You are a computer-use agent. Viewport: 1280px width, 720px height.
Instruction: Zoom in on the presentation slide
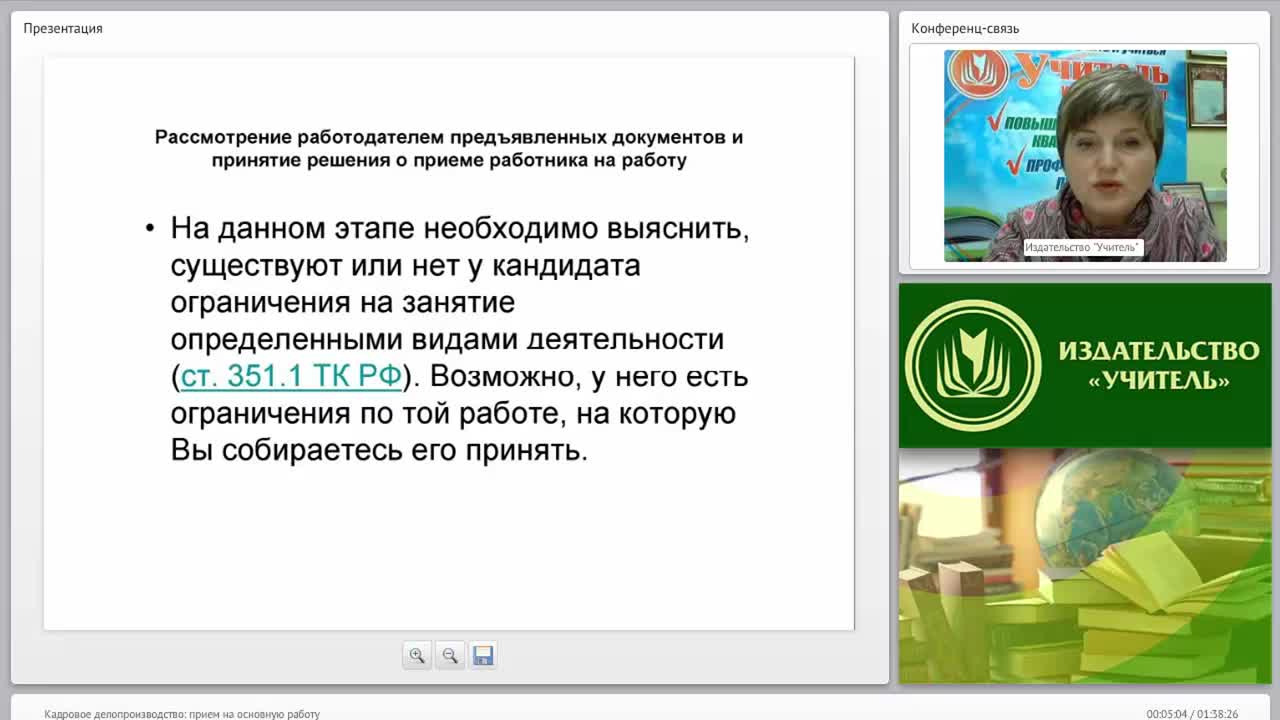tap(417, 656)
